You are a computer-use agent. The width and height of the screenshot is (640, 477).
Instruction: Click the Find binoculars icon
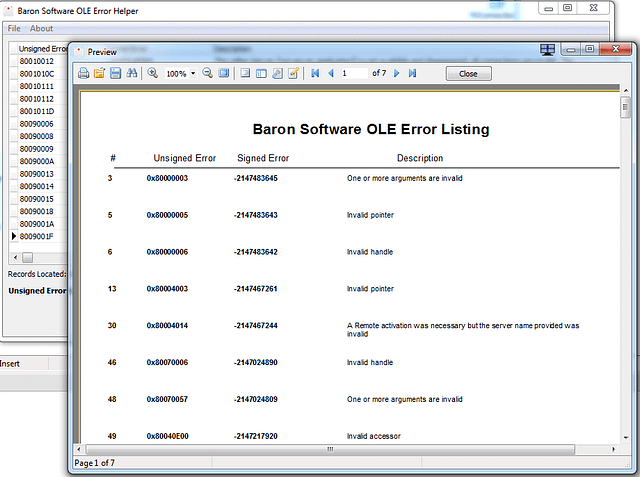click(x=131, y=73)
